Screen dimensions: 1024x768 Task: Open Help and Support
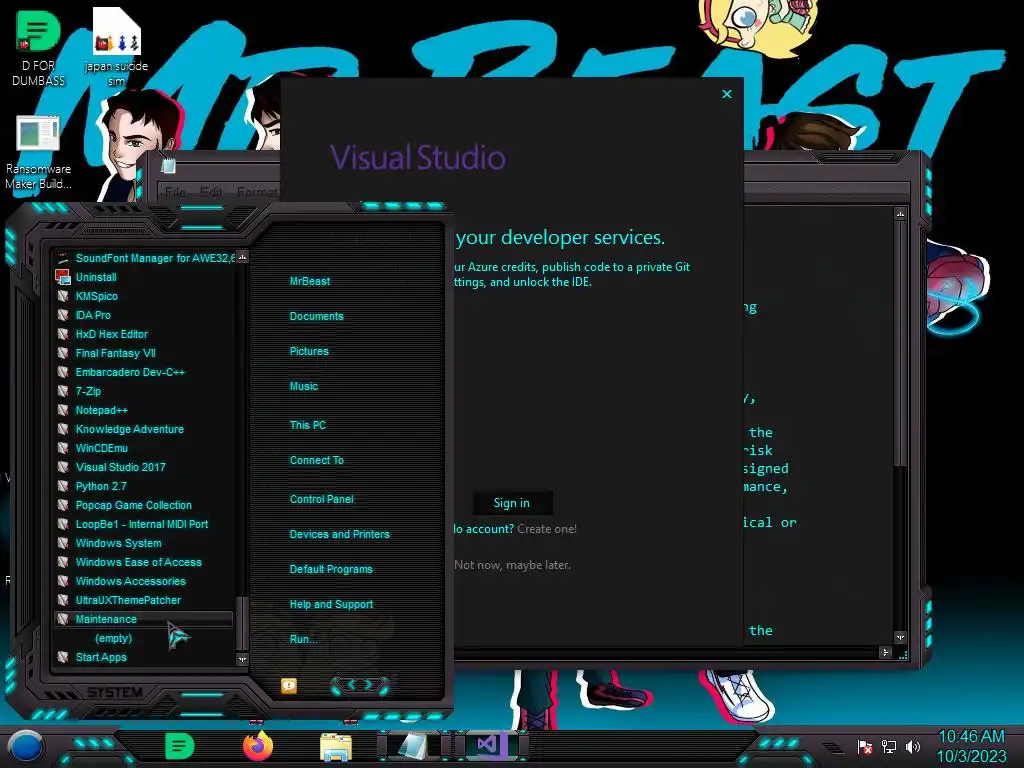click(331, 605)
